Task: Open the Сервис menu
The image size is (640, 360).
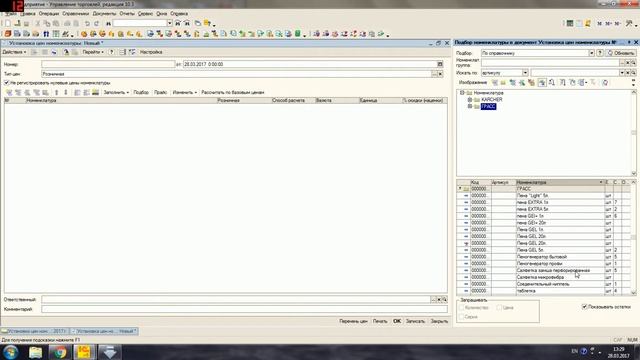Action: tap(145, 13)
